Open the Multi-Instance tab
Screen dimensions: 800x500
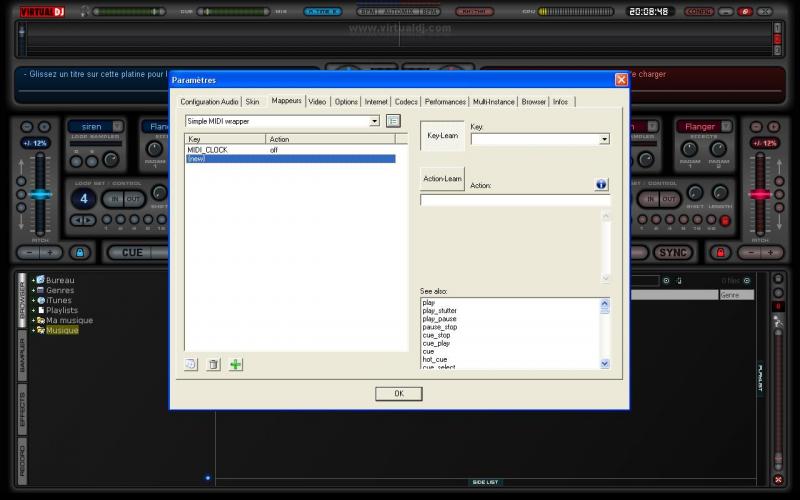click(x=493, y=102)
